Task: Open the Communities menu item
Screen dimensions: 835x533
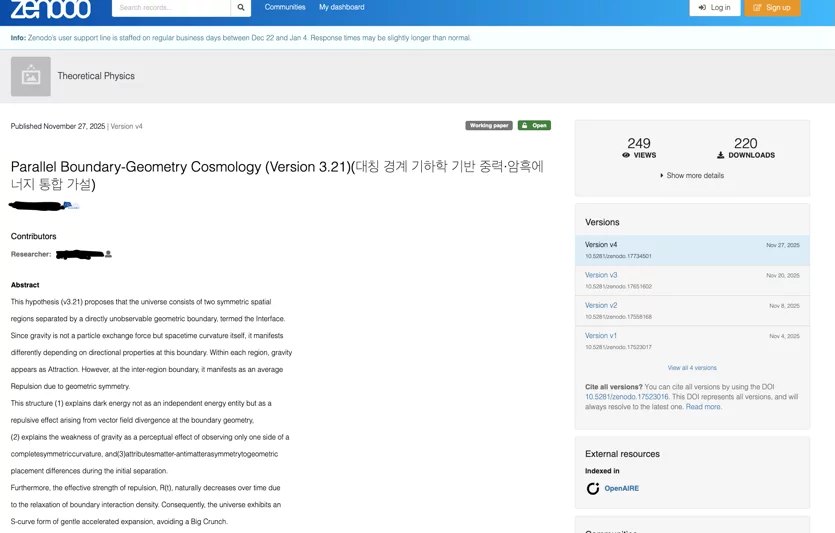Action: tap(285, 7)
